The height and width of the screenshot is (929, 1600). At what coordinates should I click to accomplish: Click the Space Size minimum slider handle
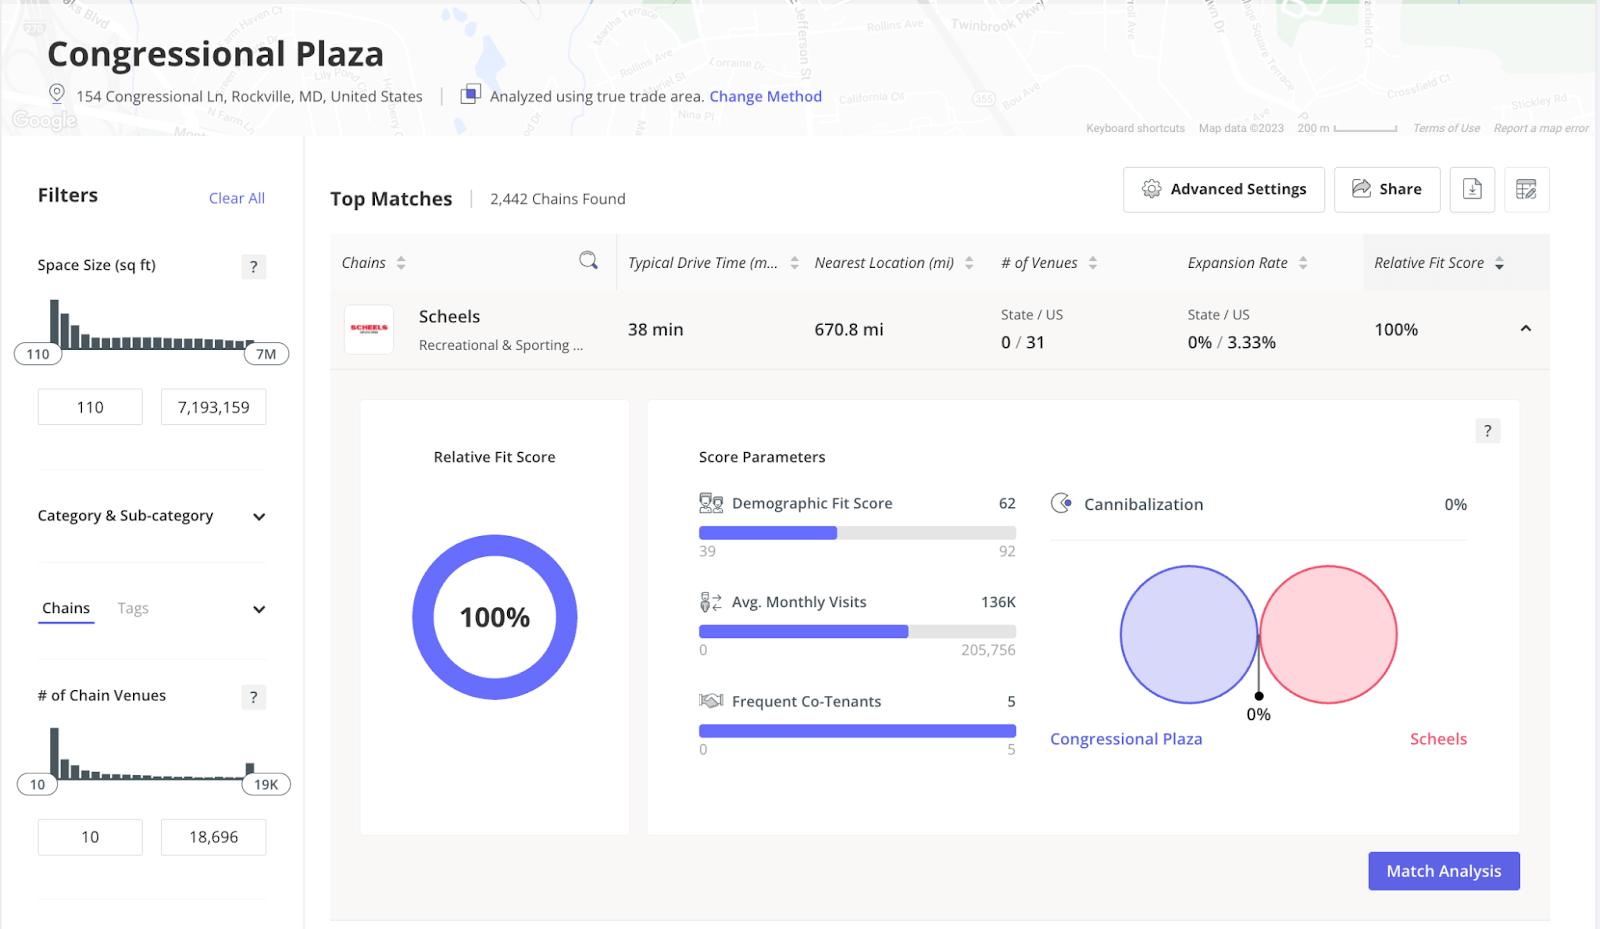click(37, 353)
